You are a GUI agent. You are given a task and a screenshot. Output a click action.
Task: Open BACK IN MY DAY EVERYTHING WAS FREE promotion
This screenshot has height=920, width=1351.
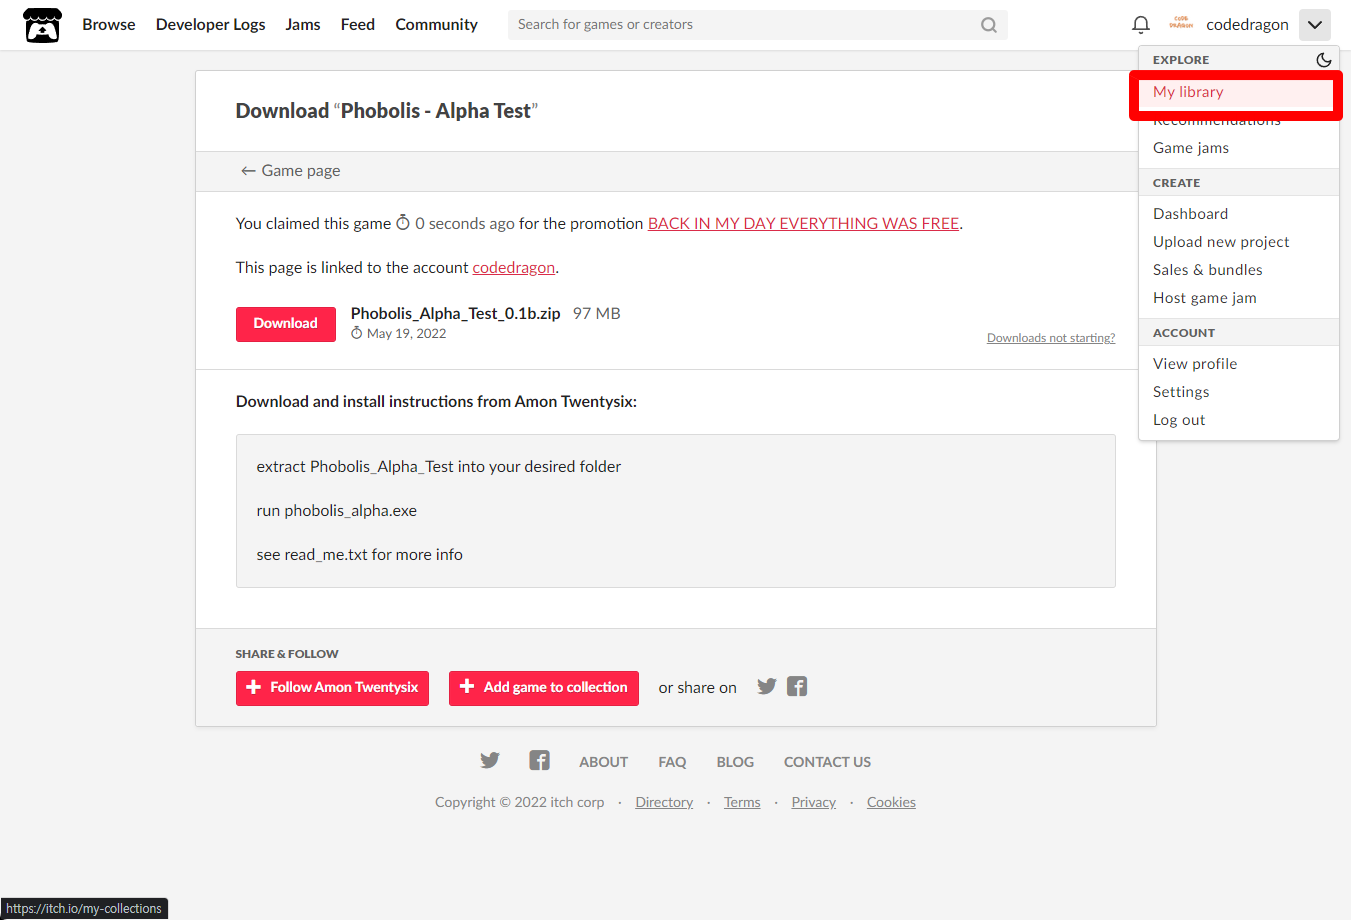pos(804,224)
